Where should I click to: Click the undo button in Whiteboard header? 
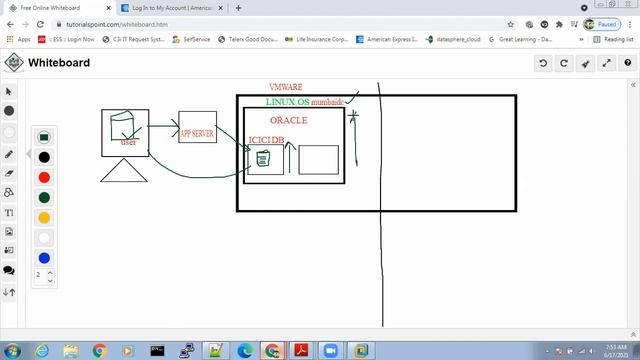(x=543, y=63)
